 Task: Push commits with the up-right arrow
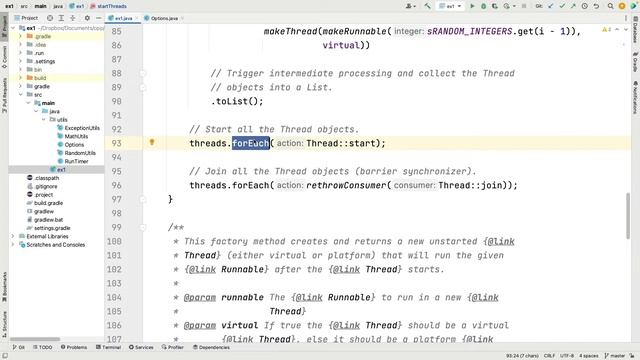[x=573, y=6]
